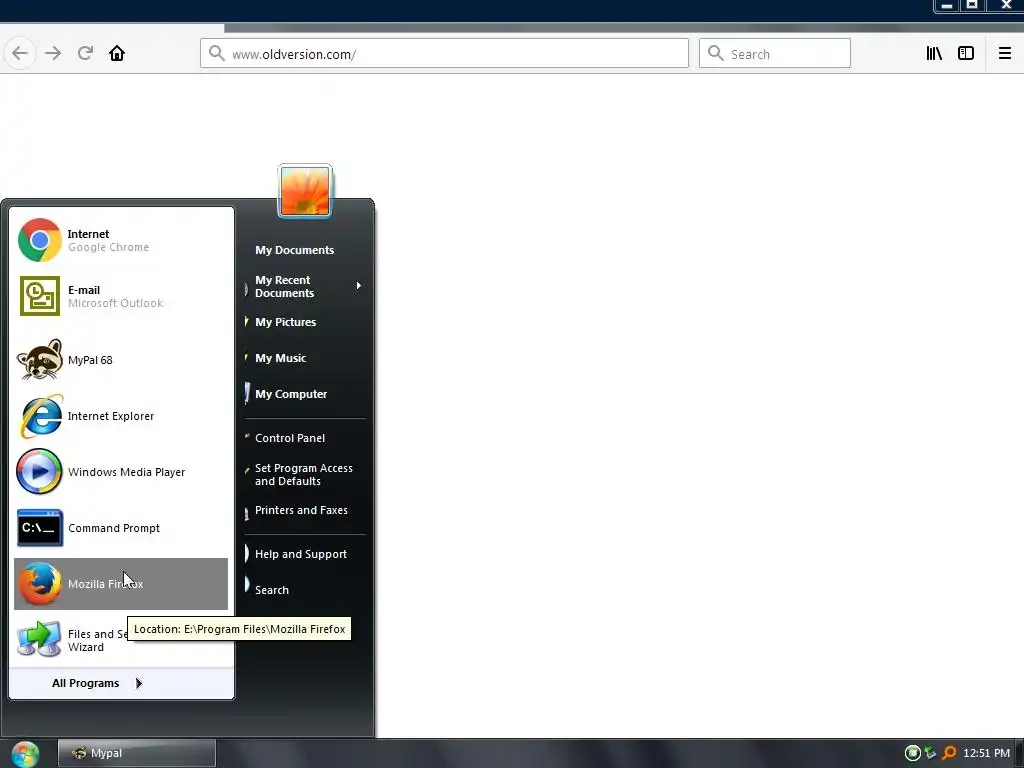Open Windows Media Player
Screen dimensions: 1024x768
click(121, 472)
